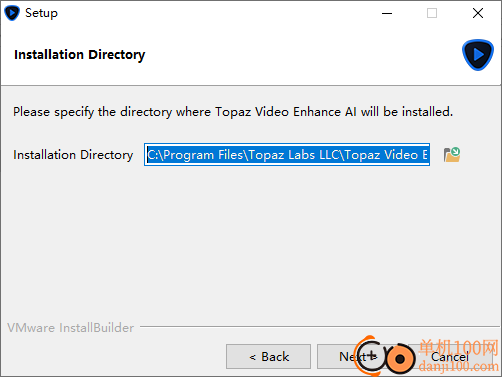The width and height of the screenshot is (502, 377).
Task: Click the greyed-out maximize window box
Action: pyautogui.click(x=432, y=13)
